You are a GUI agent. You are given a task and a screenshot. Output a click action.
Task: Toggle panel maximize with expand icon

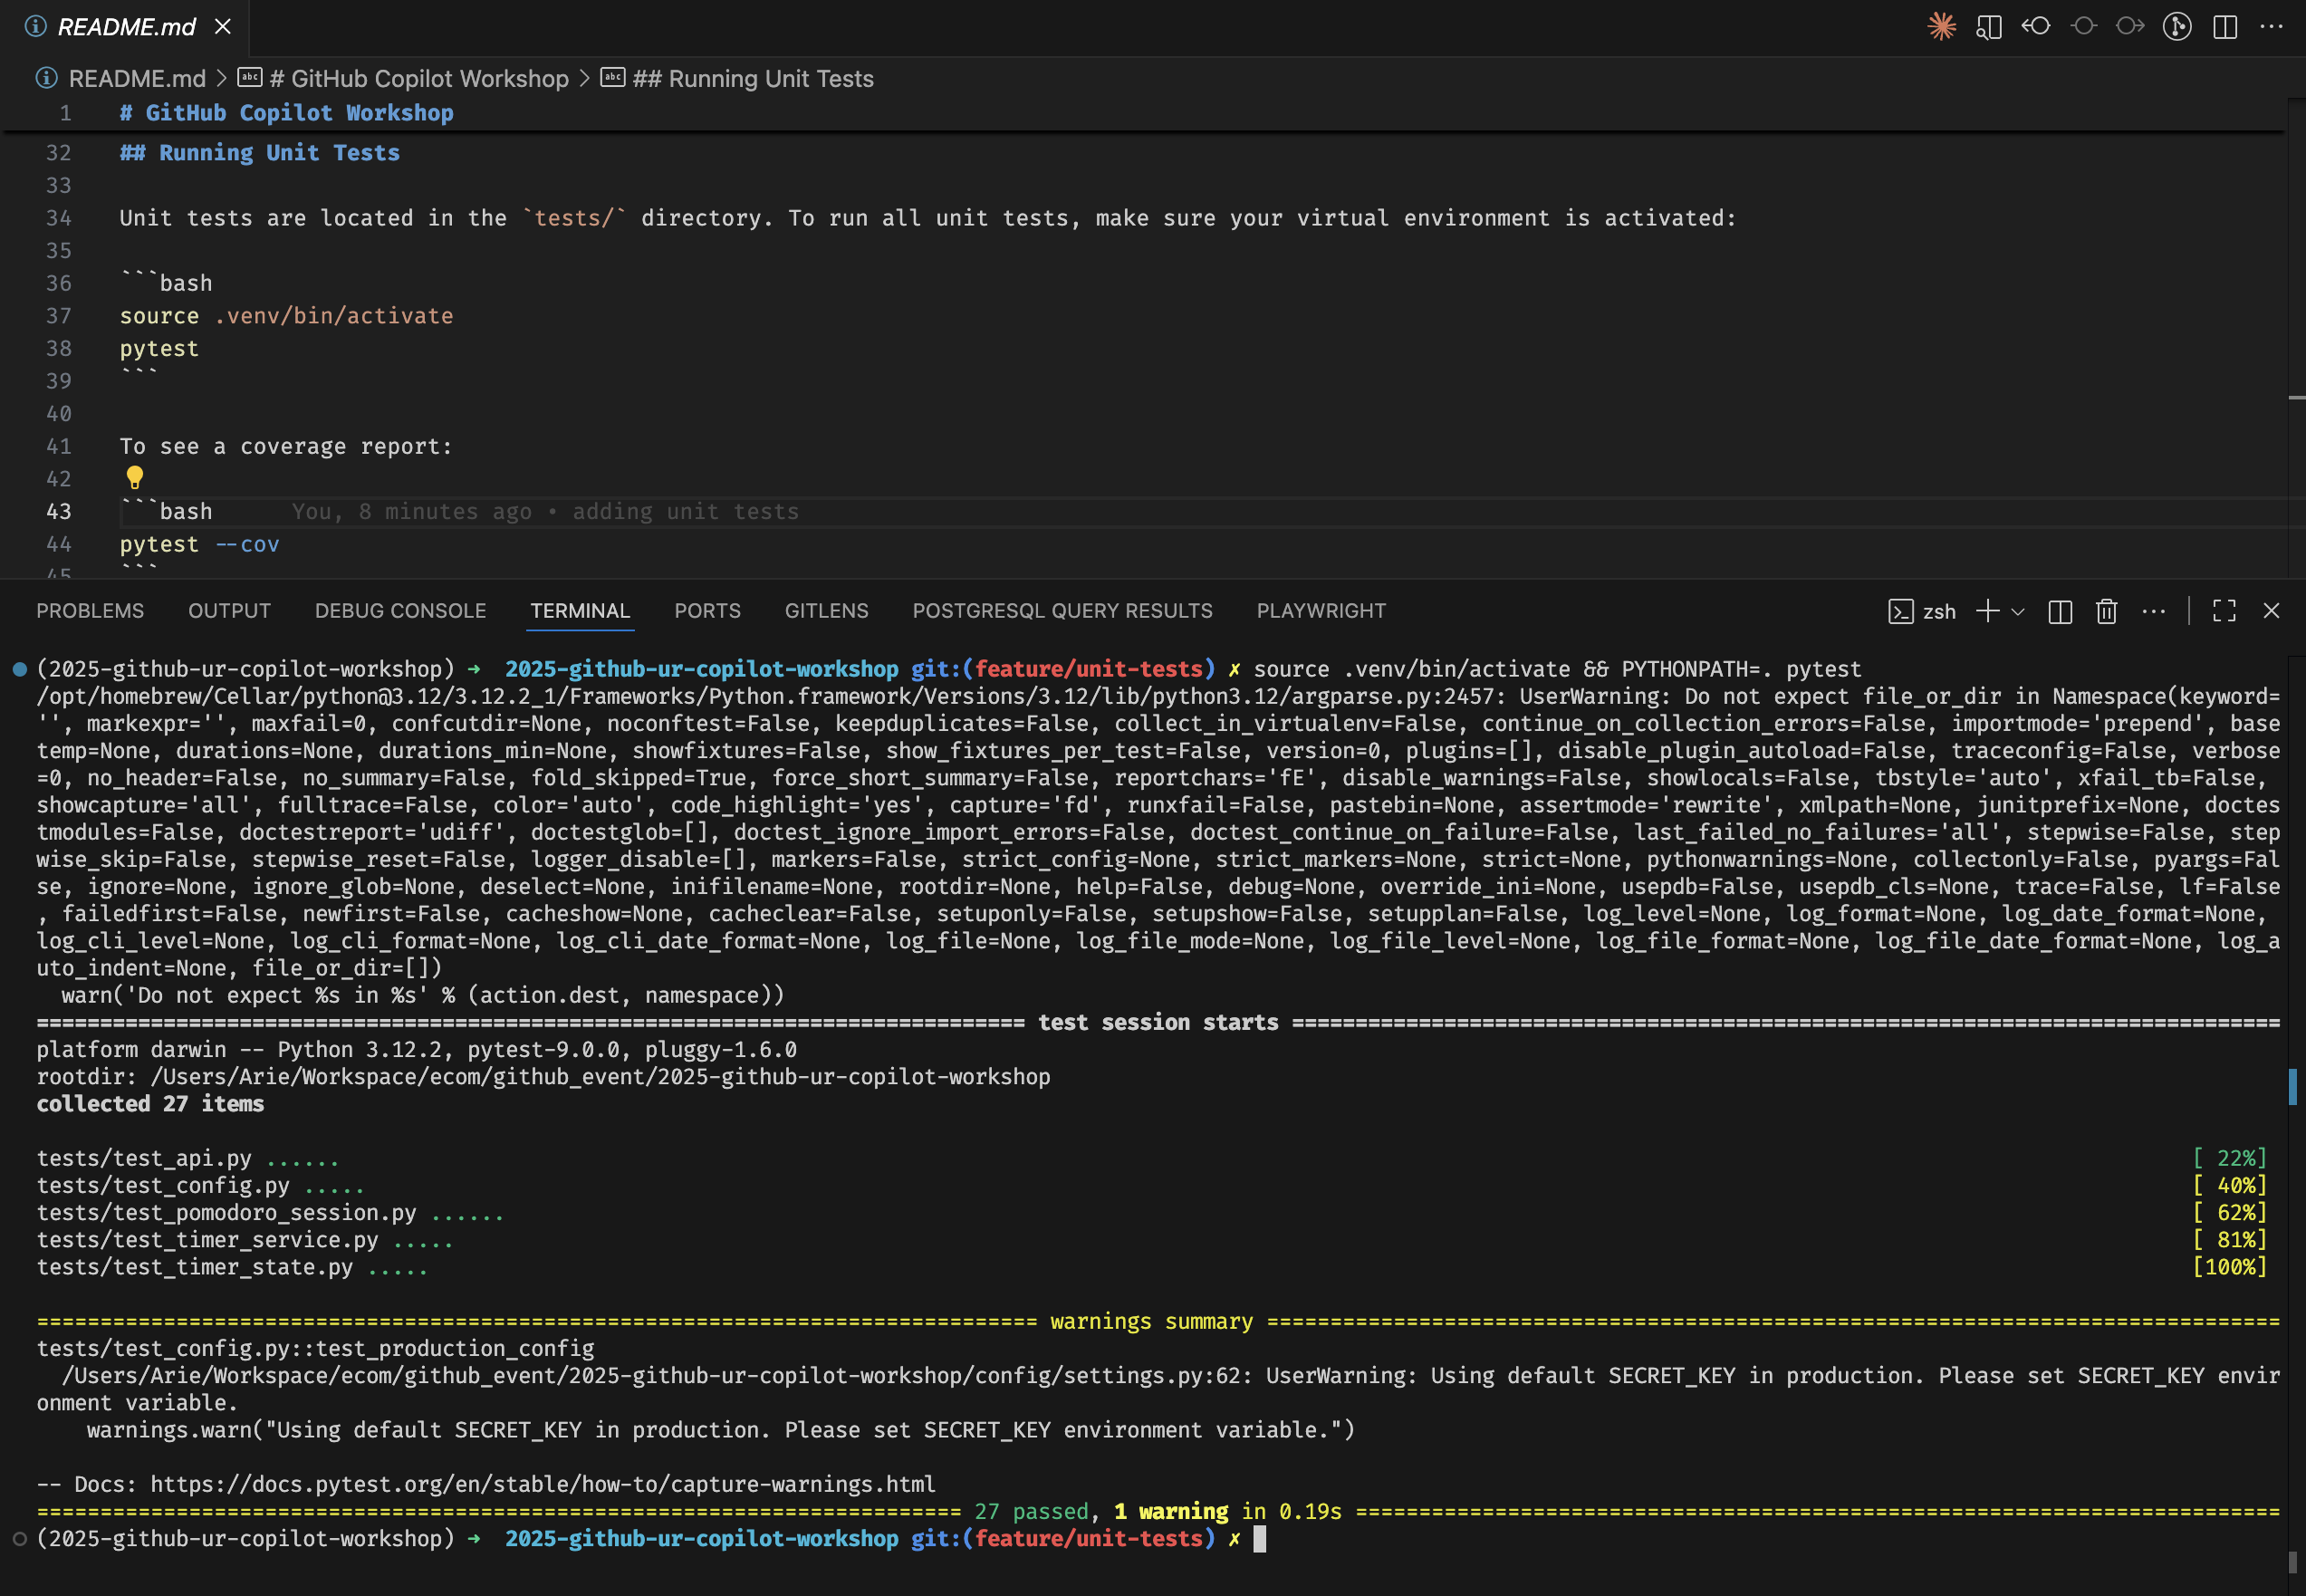point(2223,611)
